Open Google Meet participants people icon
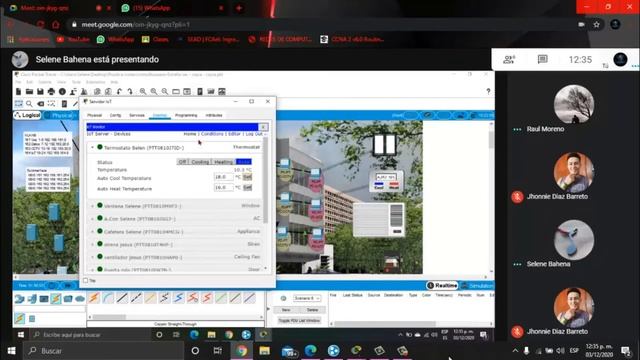 (509, 60)
